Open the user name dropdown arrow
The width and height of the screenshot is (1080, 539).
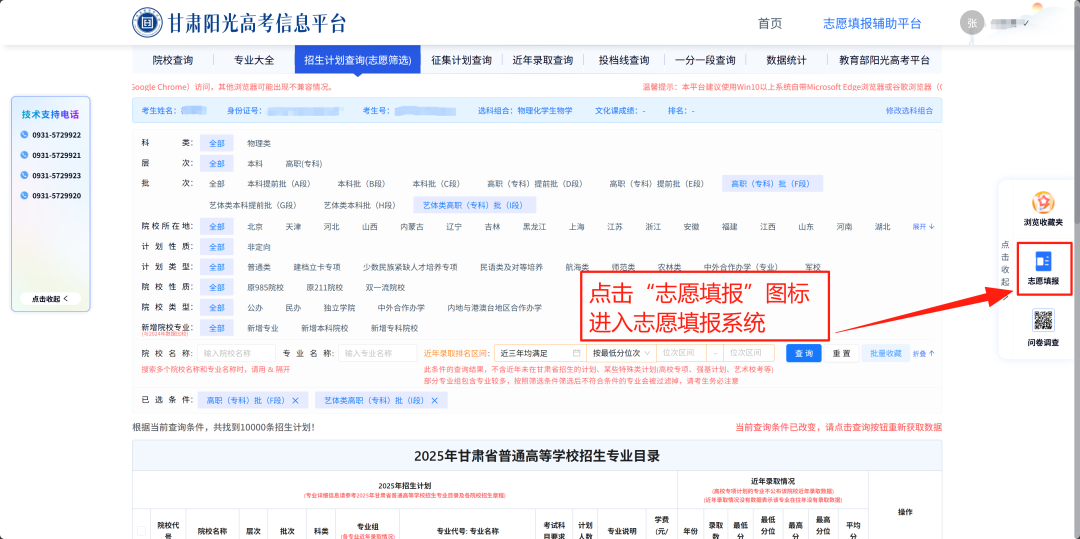1026,23
